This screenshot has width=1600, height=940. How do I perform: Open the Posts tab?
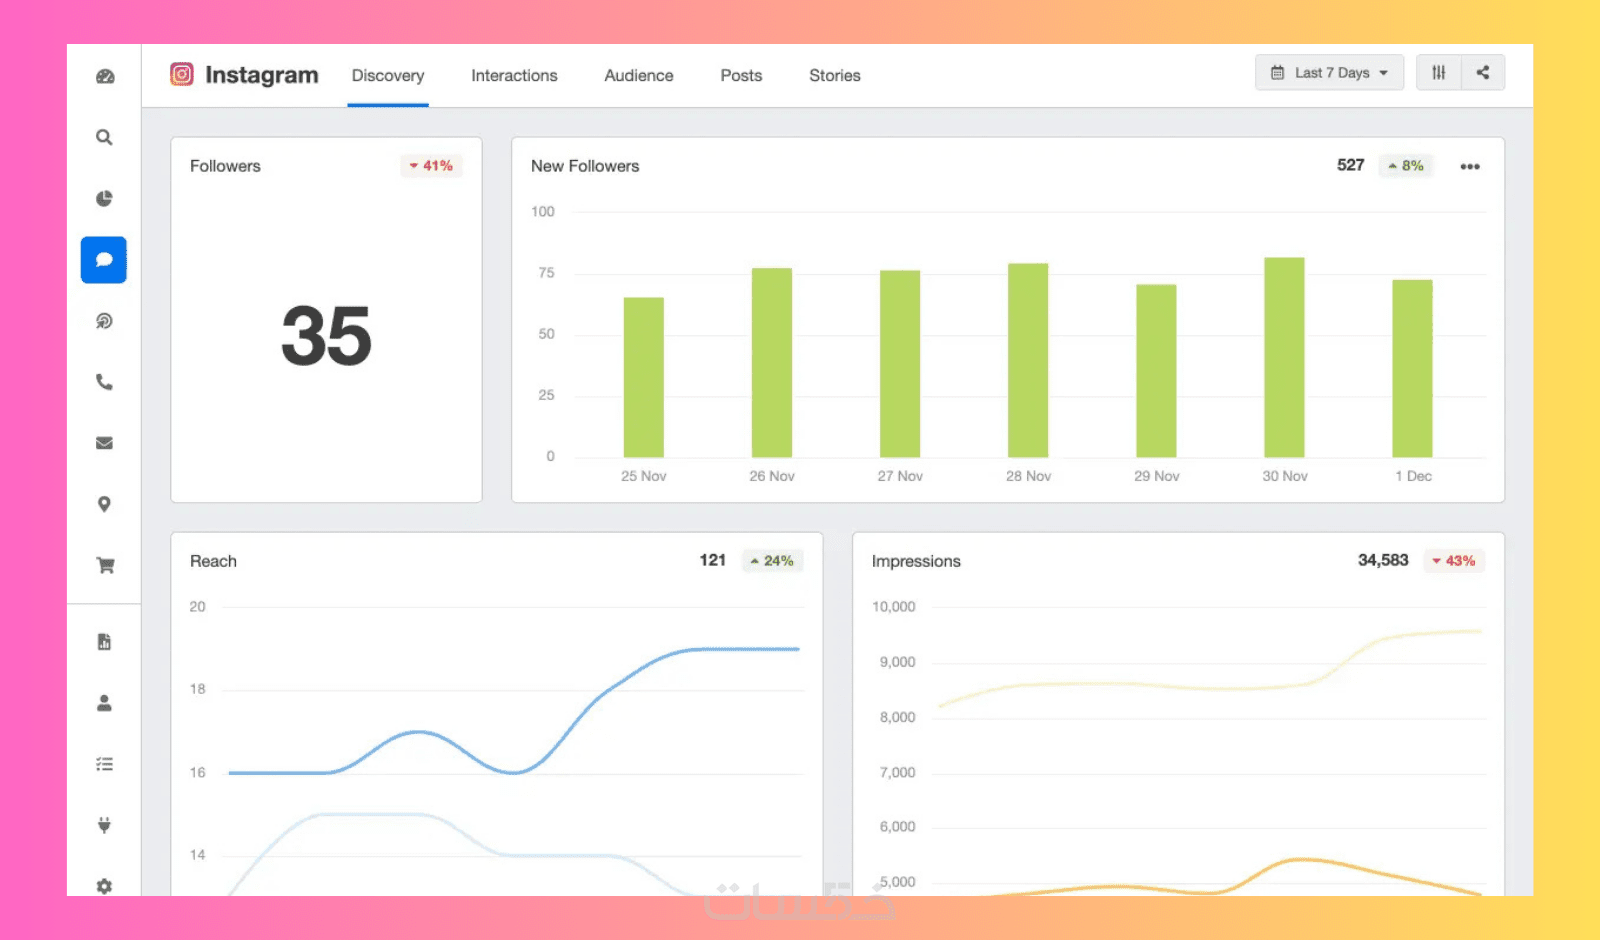(741, 76)
